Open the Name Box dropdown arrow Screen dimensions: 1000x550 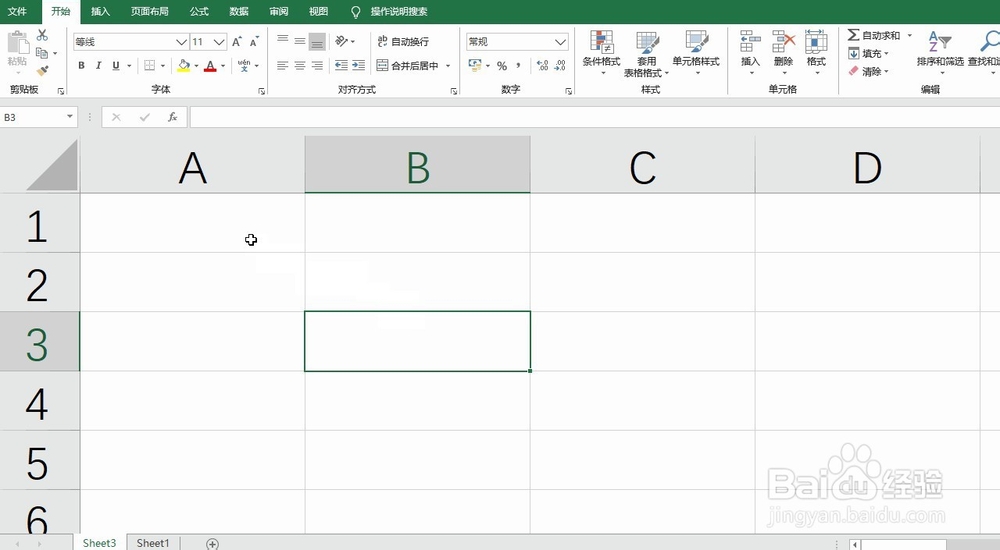[70, 117]
